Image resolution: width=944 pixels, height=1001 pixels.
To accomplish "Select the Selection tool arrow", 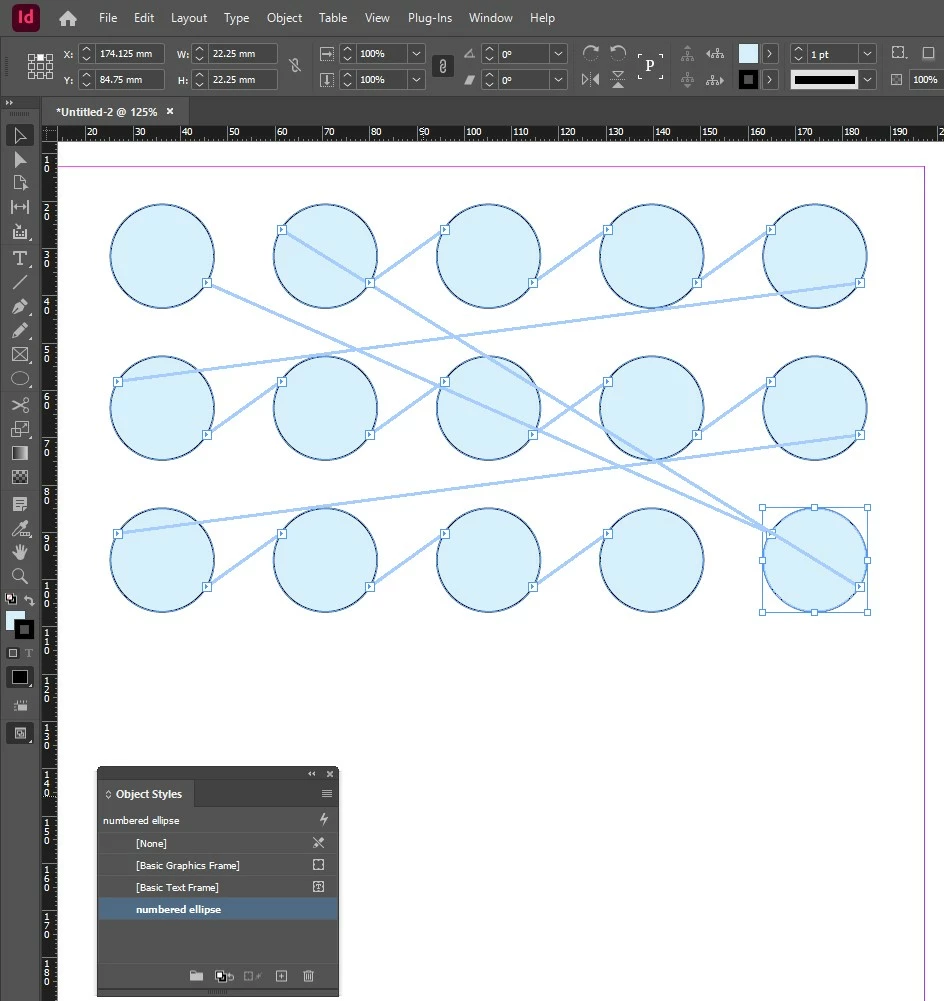I will coord(20,135).
